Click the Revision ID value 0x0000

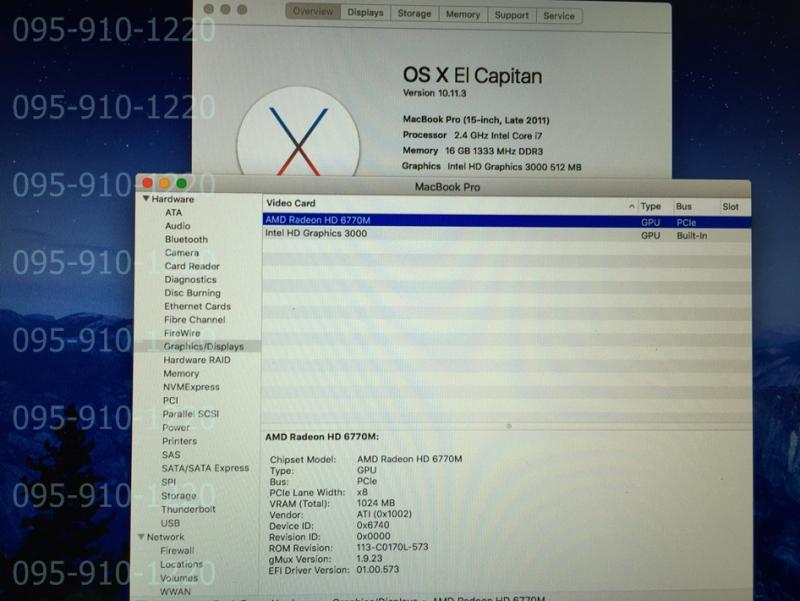[x=373, y=536]
